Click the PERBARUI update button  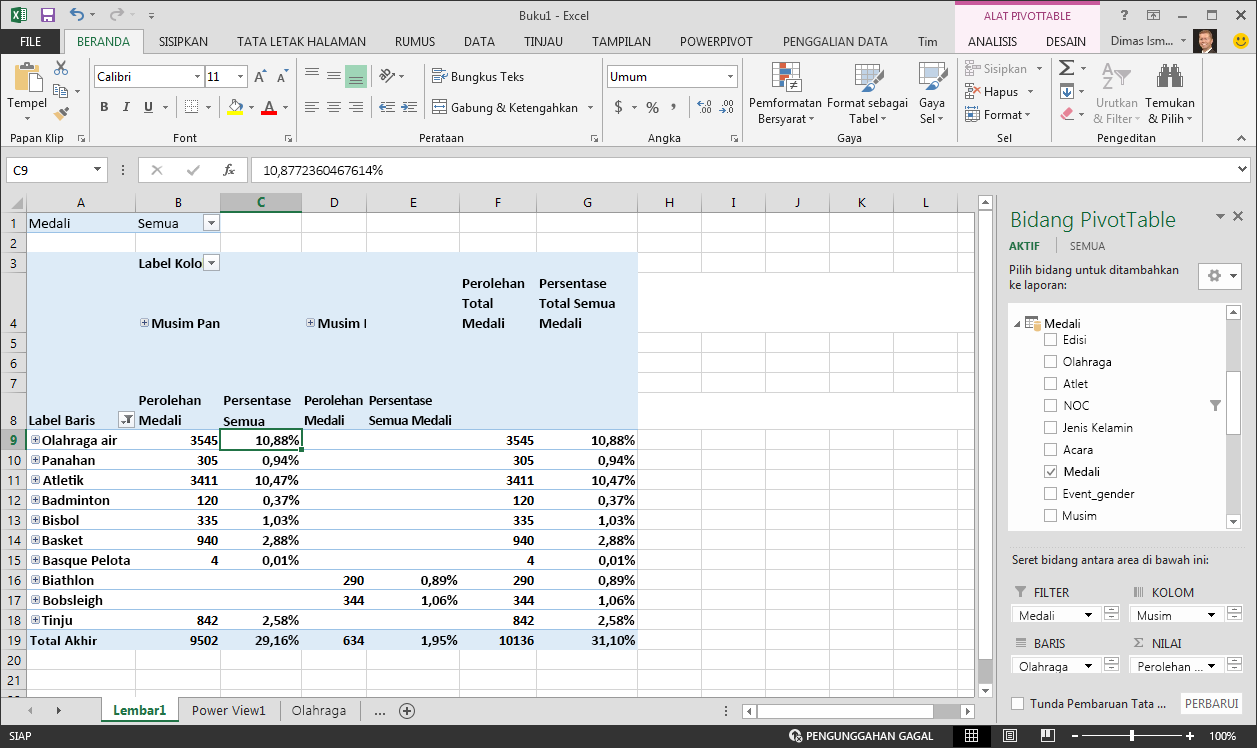pyautogui.click(x=1212, y=704)
